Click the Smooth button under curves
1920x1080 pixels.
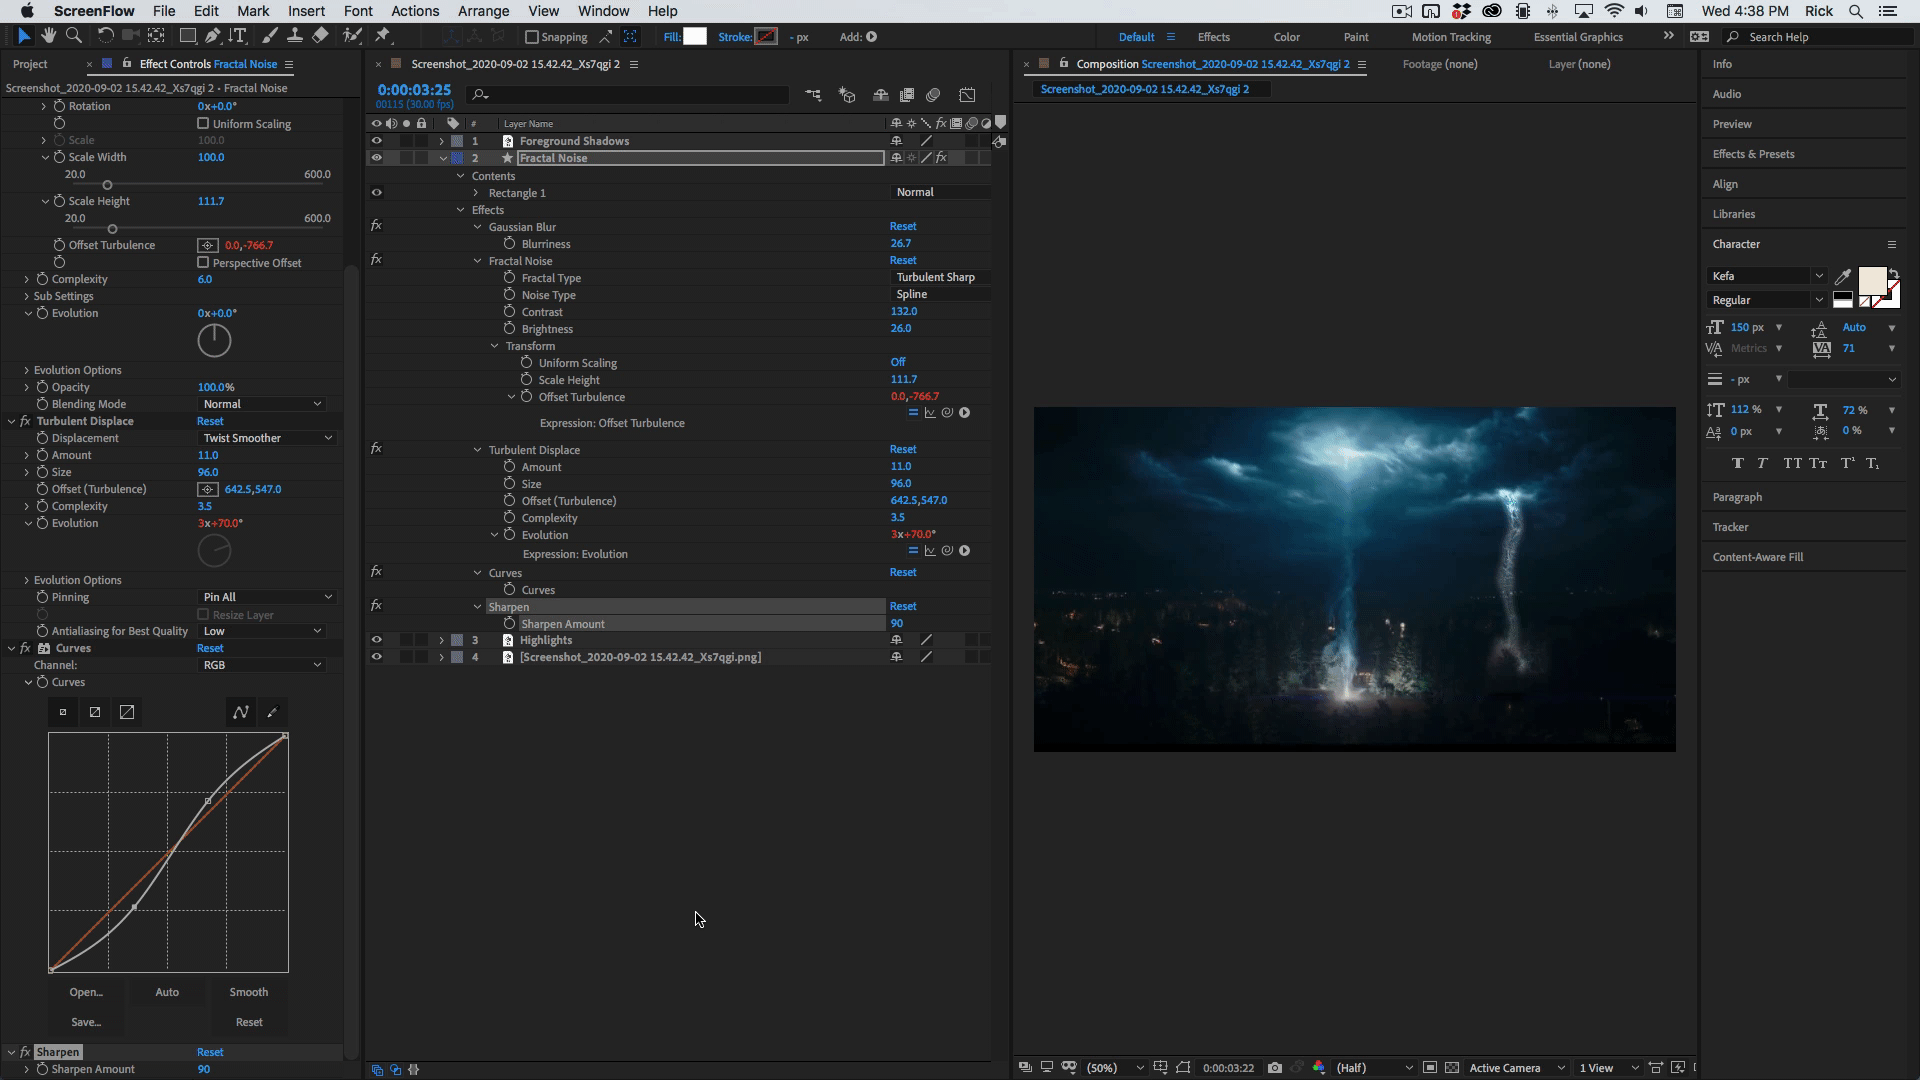[248, 992]
